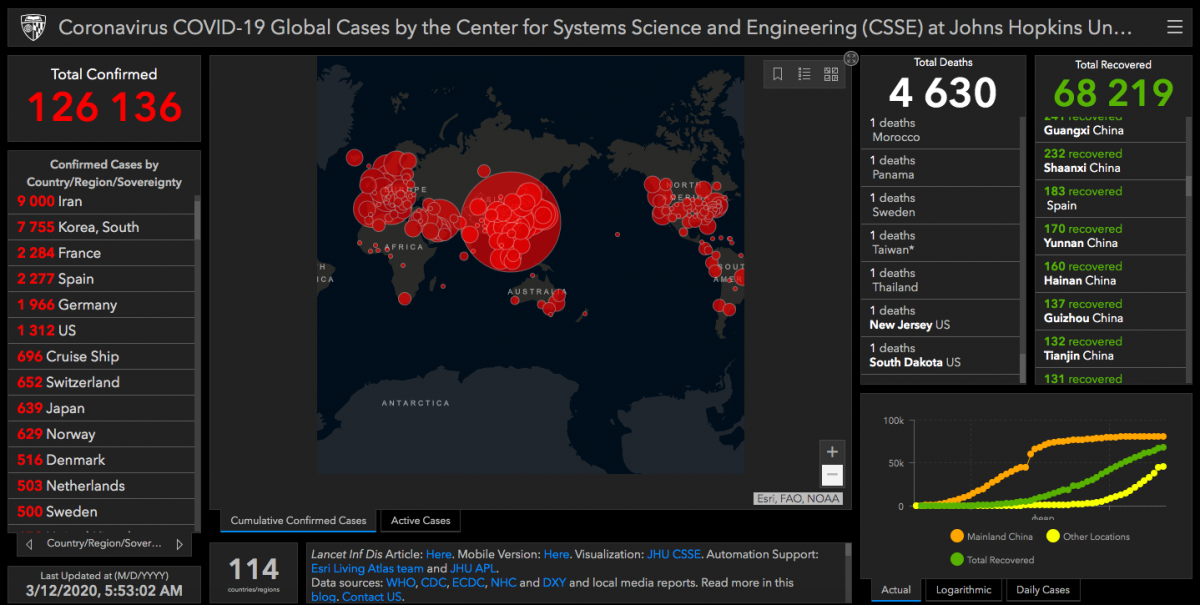This screenshot has height=605, width=1200.
Task: Select '232 recovered Shaanxi China' entry
Action: click(x=1112, y=161)
